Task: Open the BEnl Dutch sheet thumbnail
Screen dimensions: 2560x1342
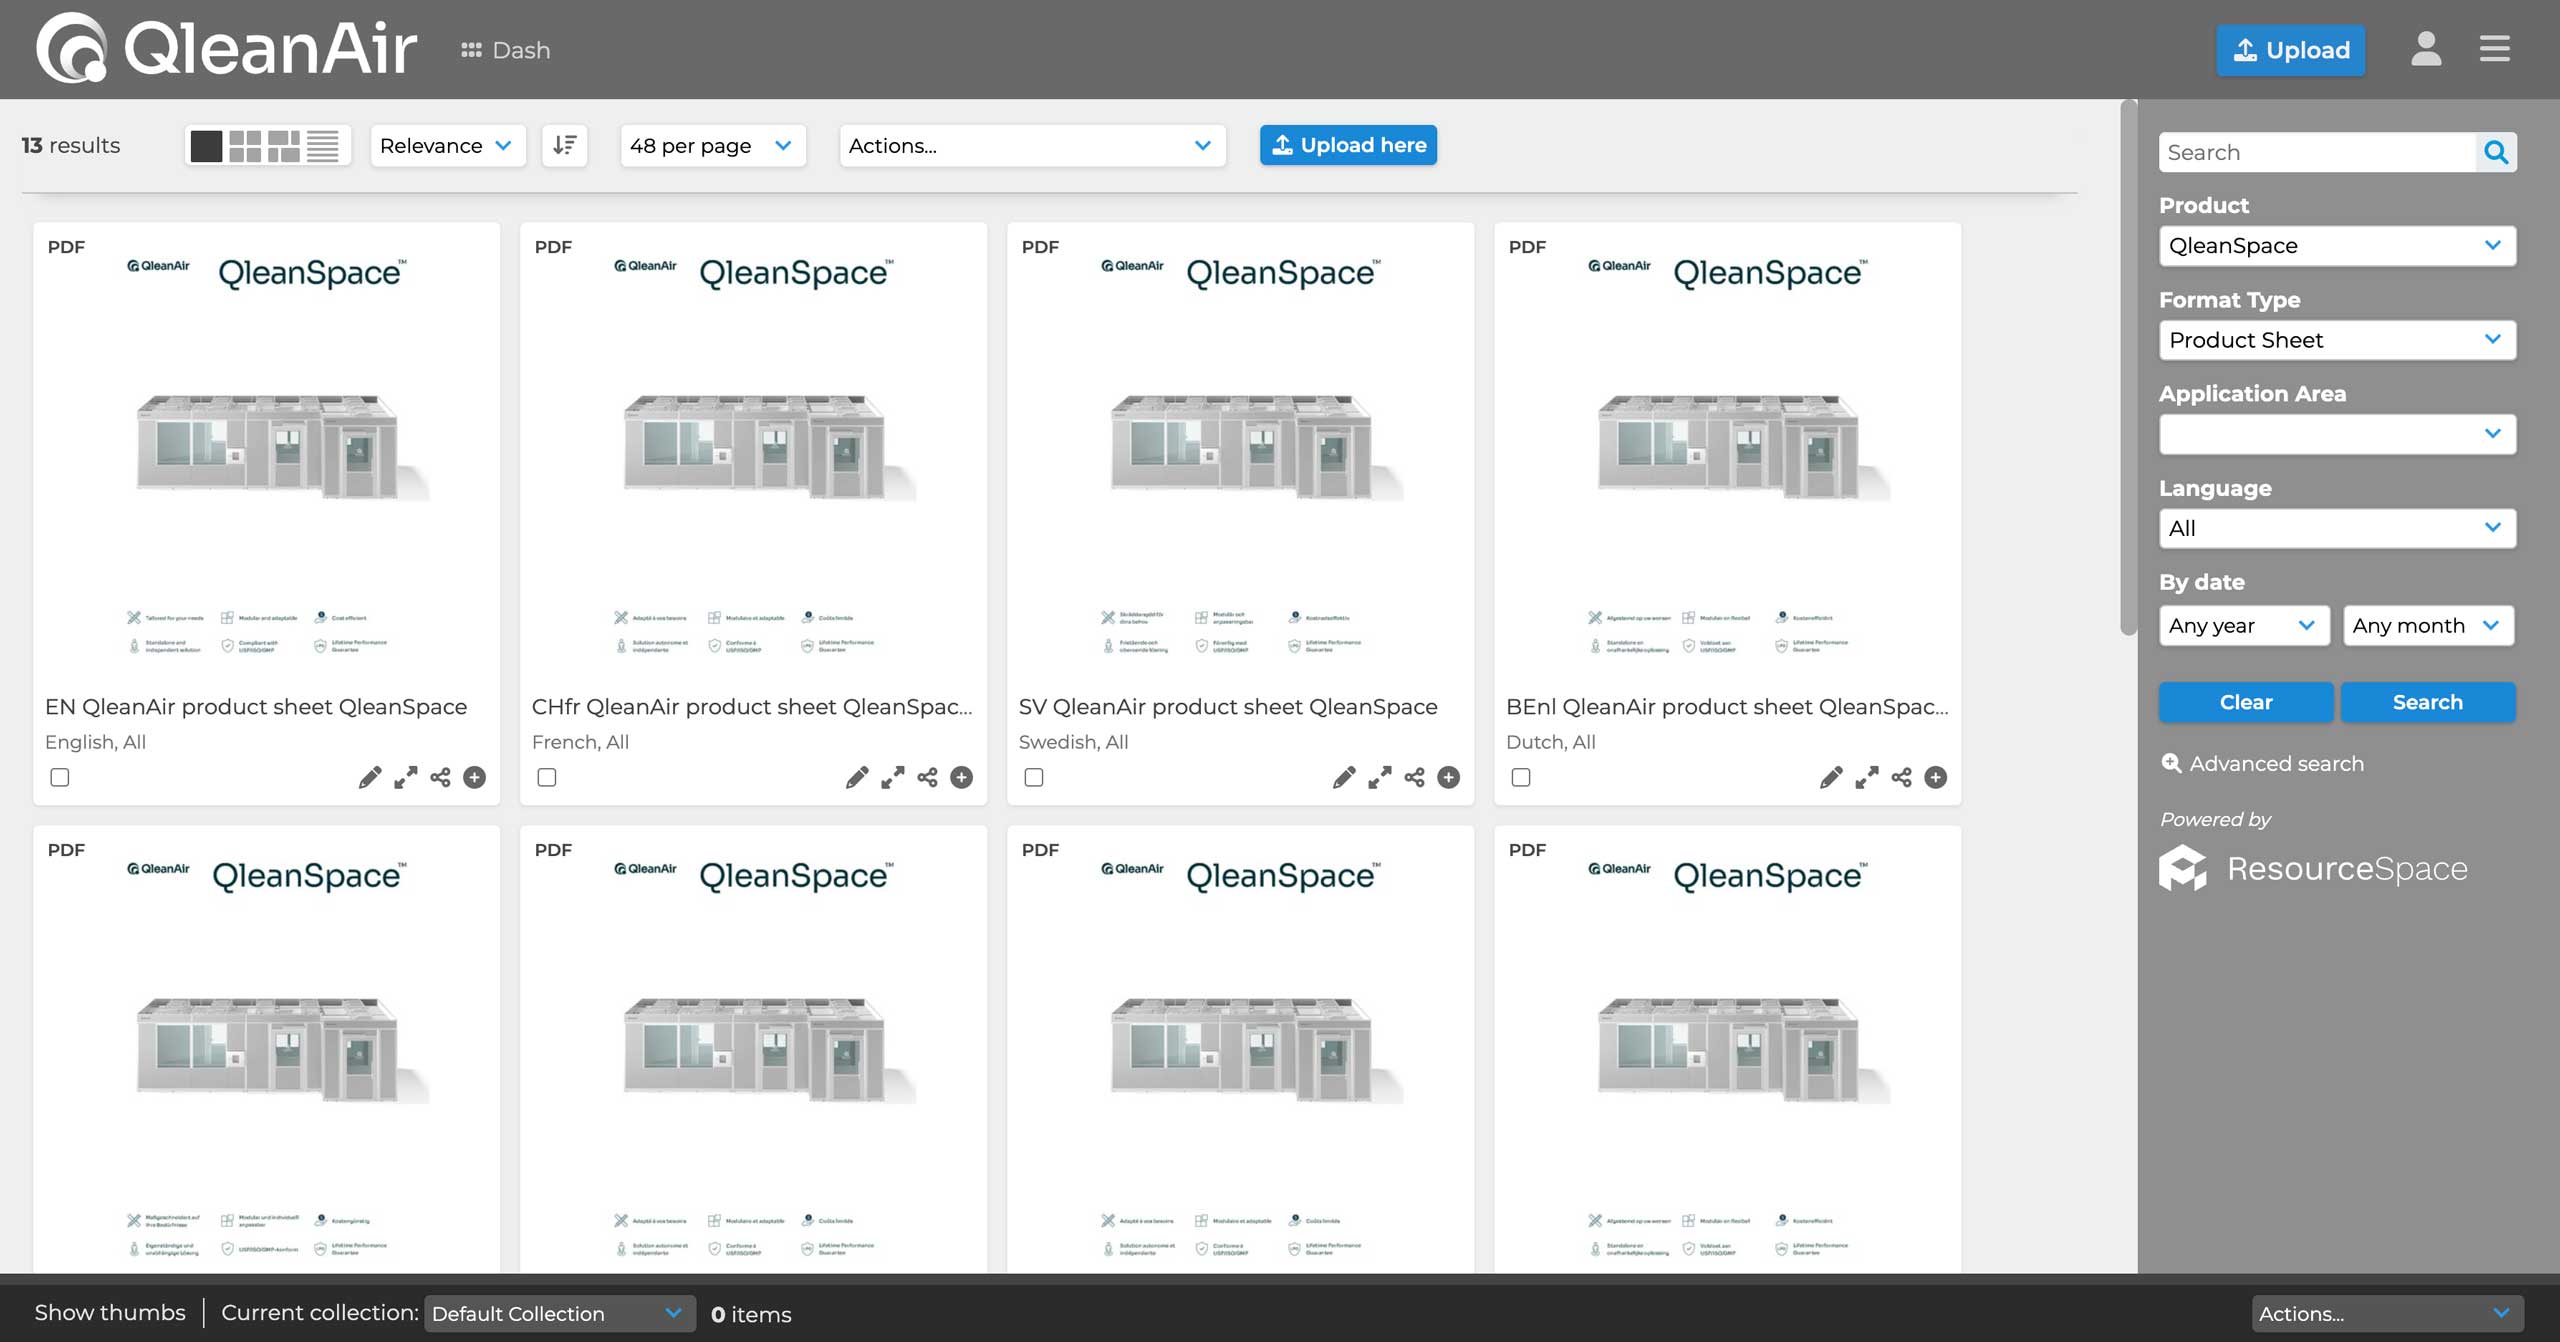Action: tap(1728, 455)
